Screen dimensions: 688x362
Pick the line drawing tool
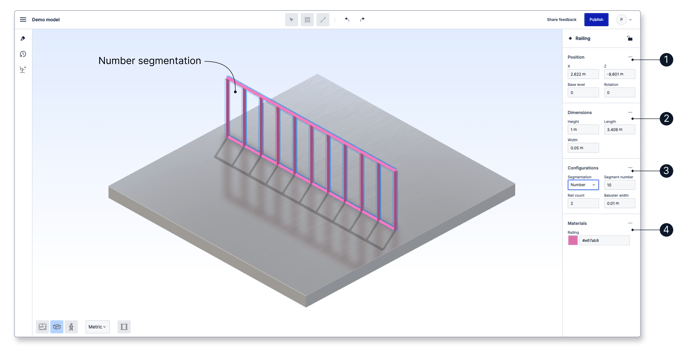(323, 20)
